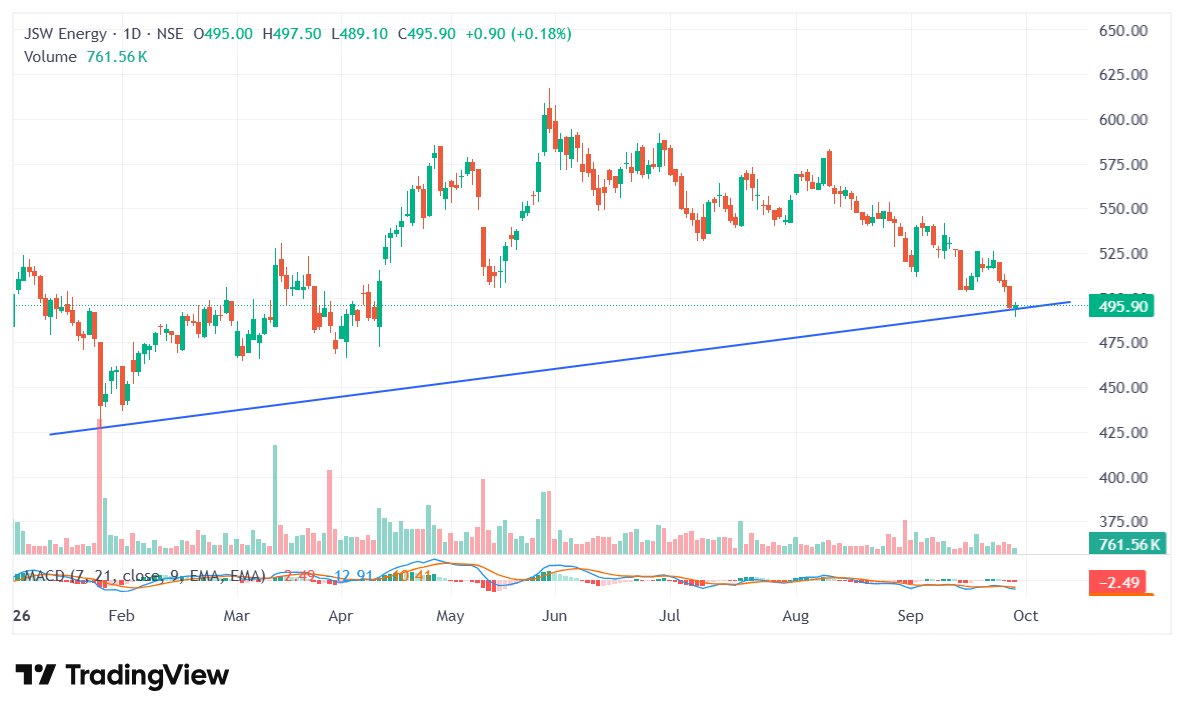Click the Jul label on time axis
Viewport: 1184px width, 715px height.
670,616
